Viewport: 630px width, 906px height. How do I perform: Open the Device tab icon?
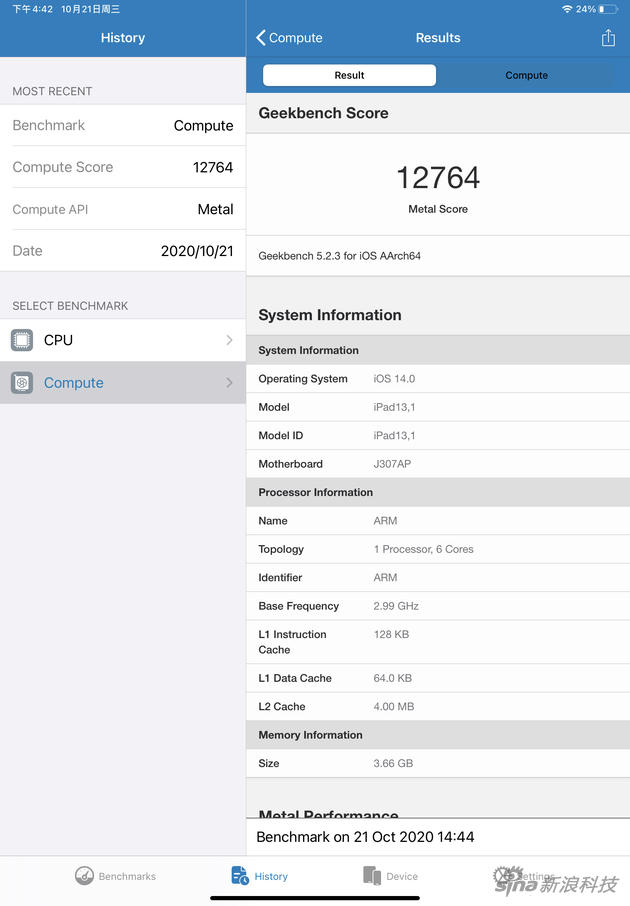click(372, 875)
